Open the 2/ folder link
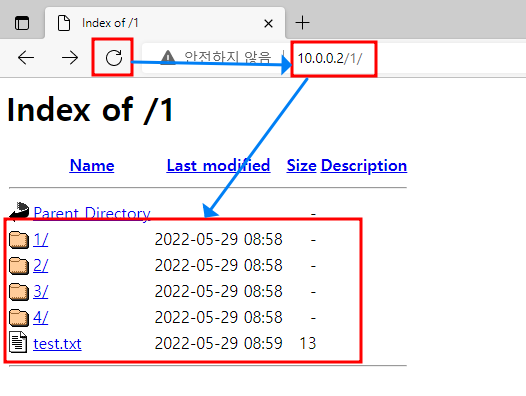 pyautogui.click(x=41, y=265)
